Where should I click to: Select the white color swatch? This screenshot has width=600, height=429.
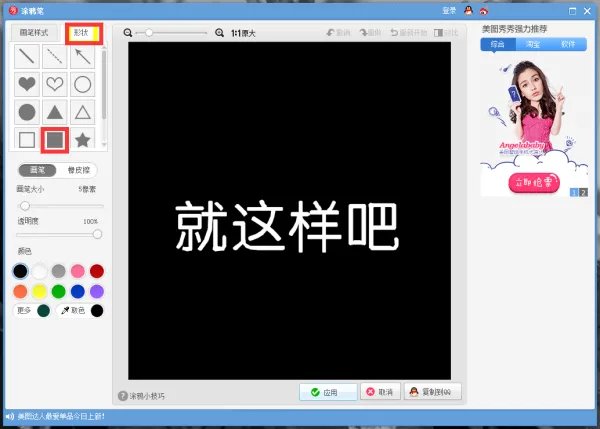(x=39, y=271)
